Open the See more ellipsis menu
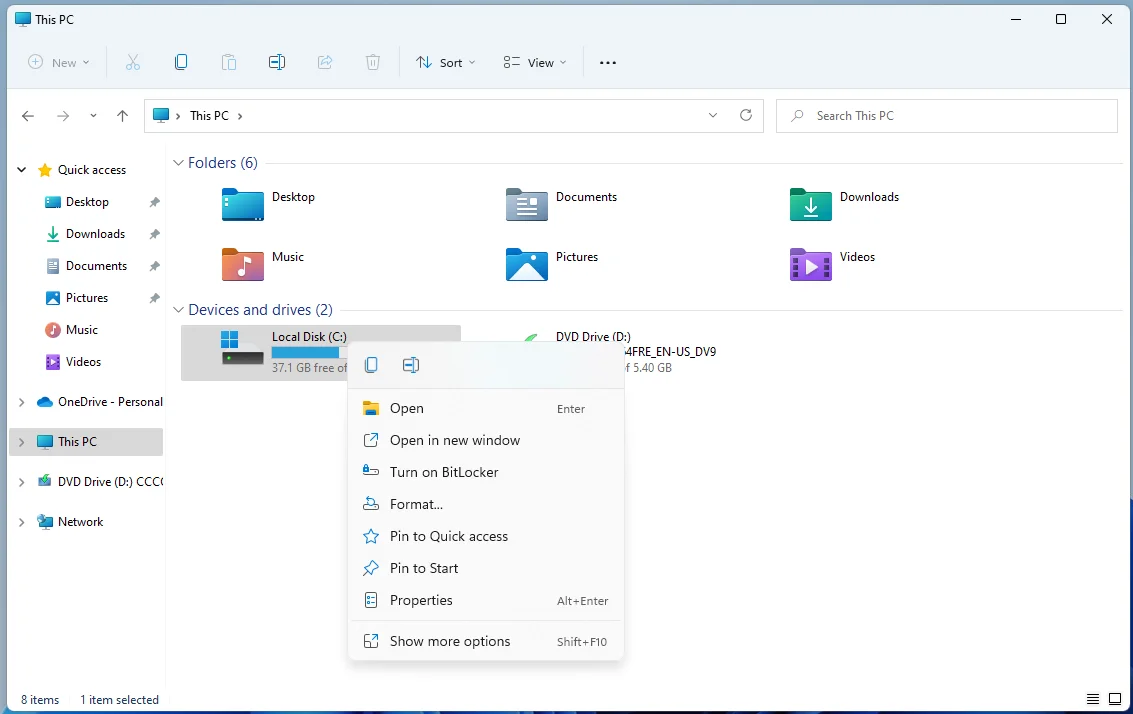Viewport: 1133px width, 714px height. click(607, 63)
